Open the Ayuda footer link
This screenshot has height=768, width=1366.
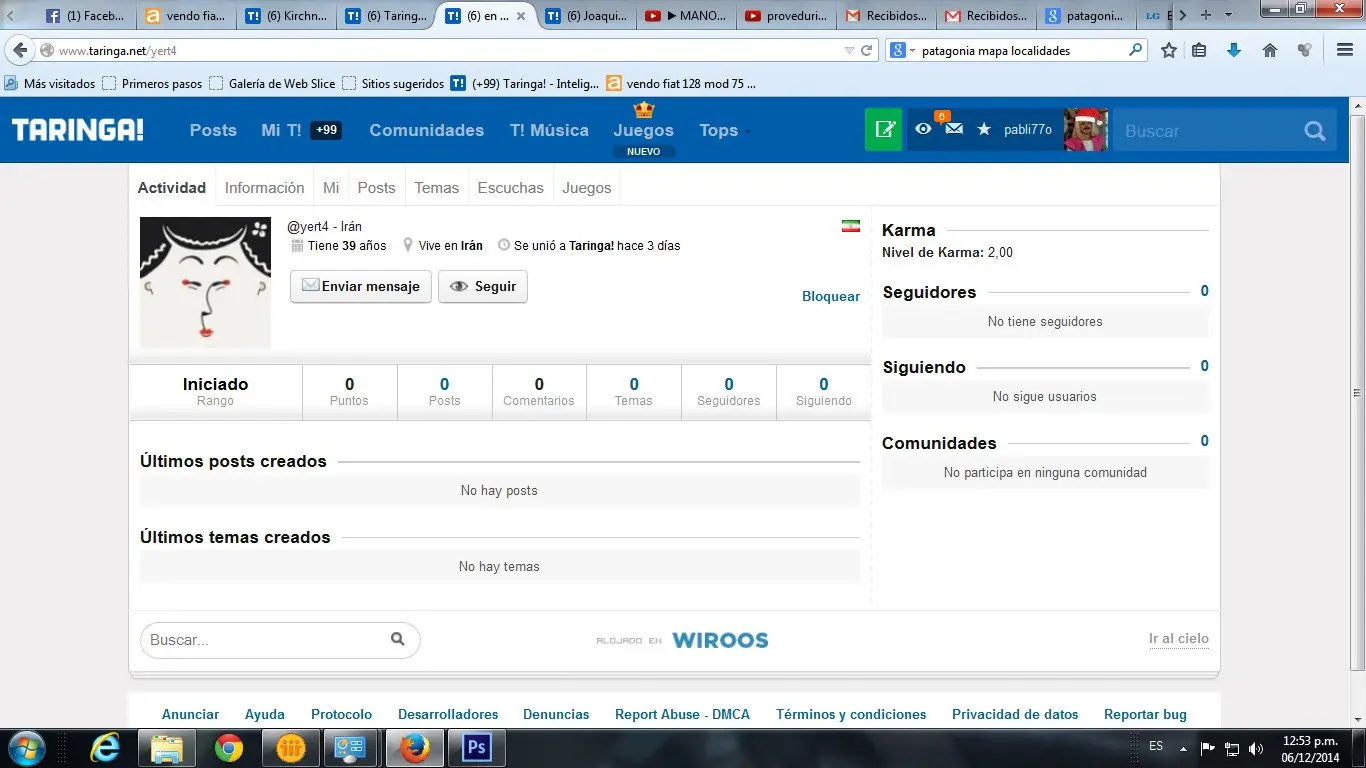(265, 714)
